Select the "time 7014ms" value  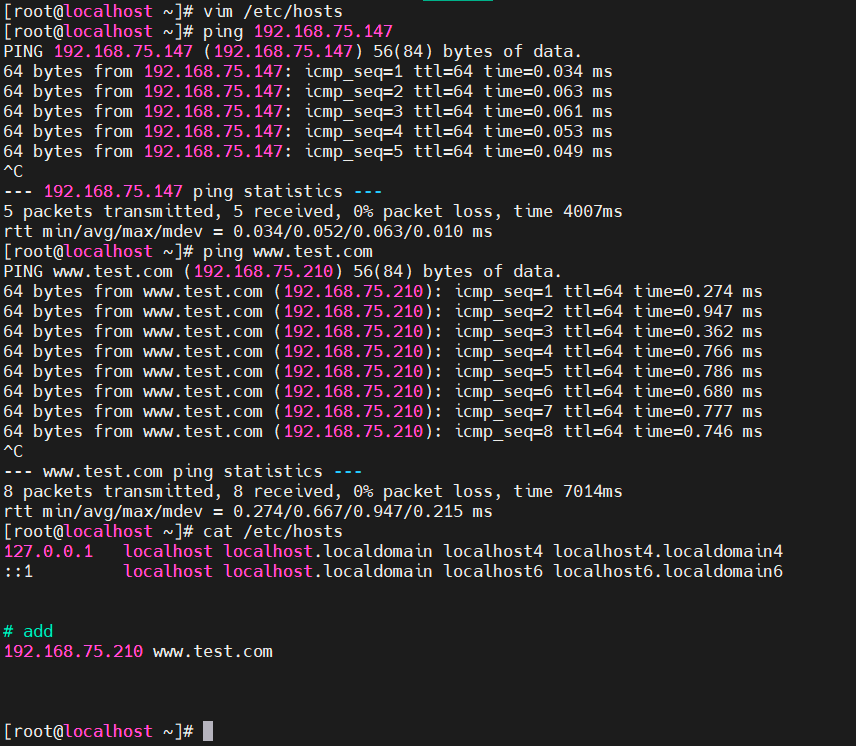tap(568, 492)
